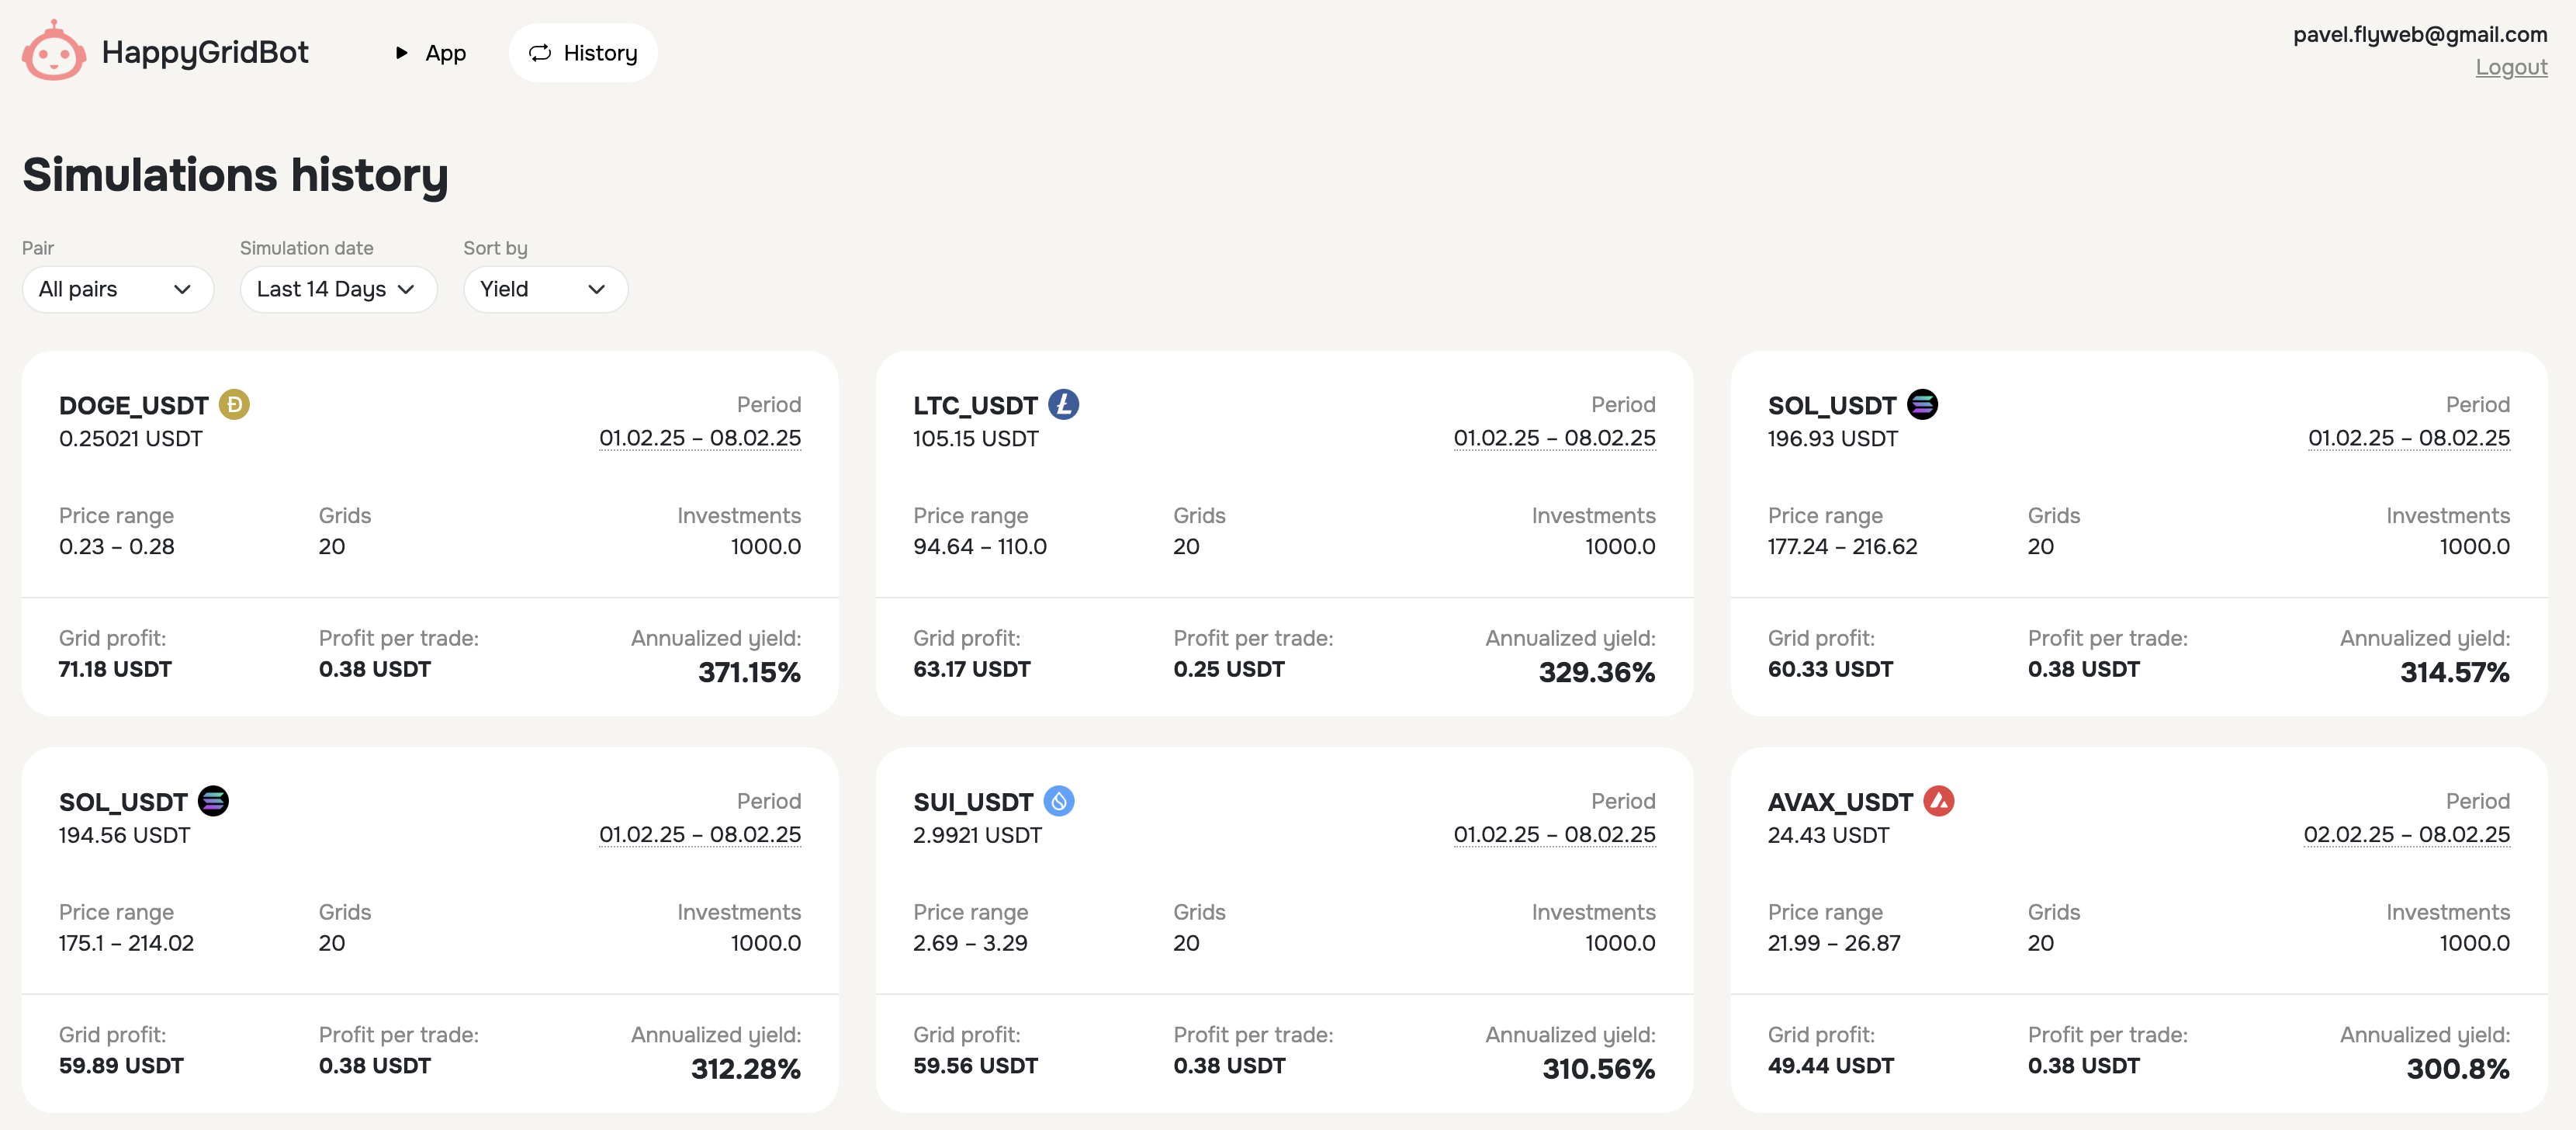
Task: Click the HappyGridBot brand name text
Action: pos(205,52)
